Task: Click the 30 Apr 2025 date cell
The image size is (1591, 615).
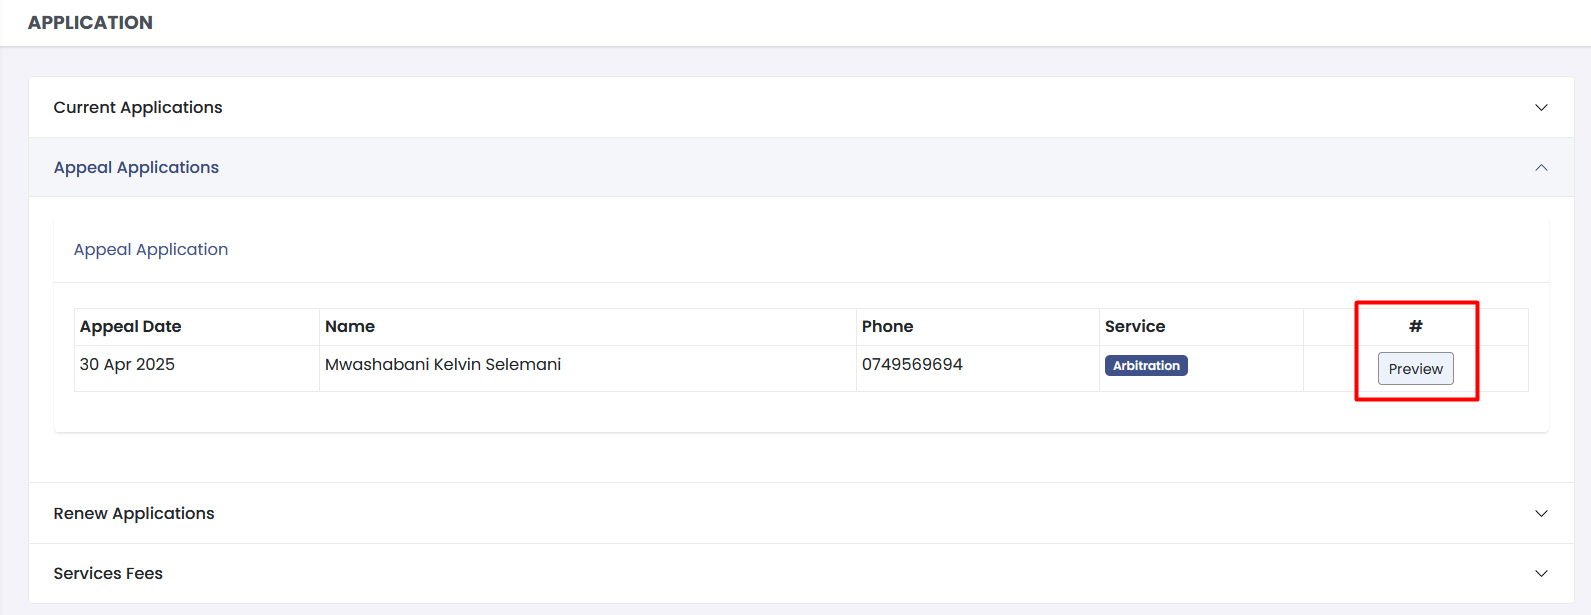Action: pos(127,365)
